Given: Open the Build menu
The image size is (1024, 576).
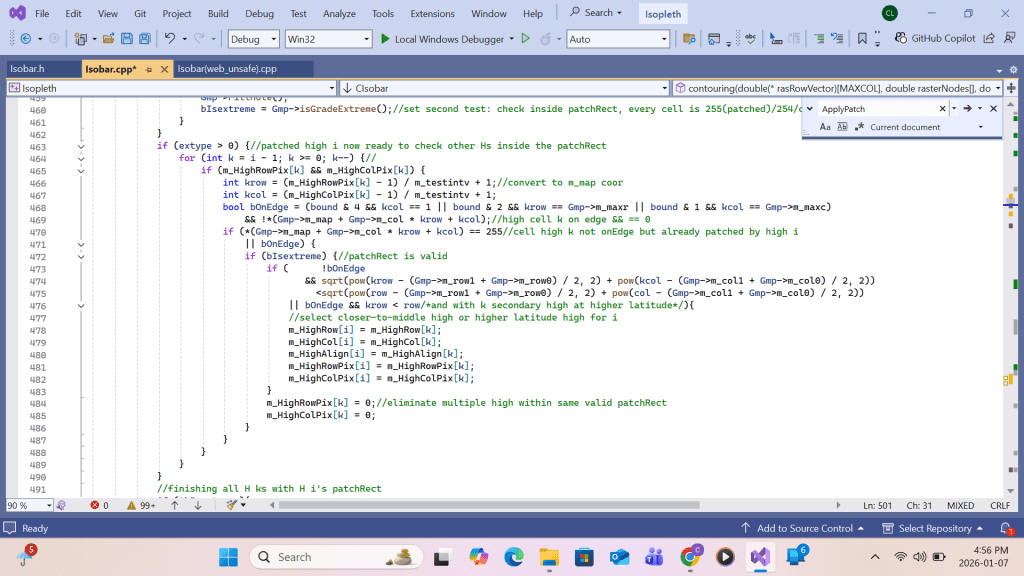Looking at the screenshot, I should (x=218, y=13).
